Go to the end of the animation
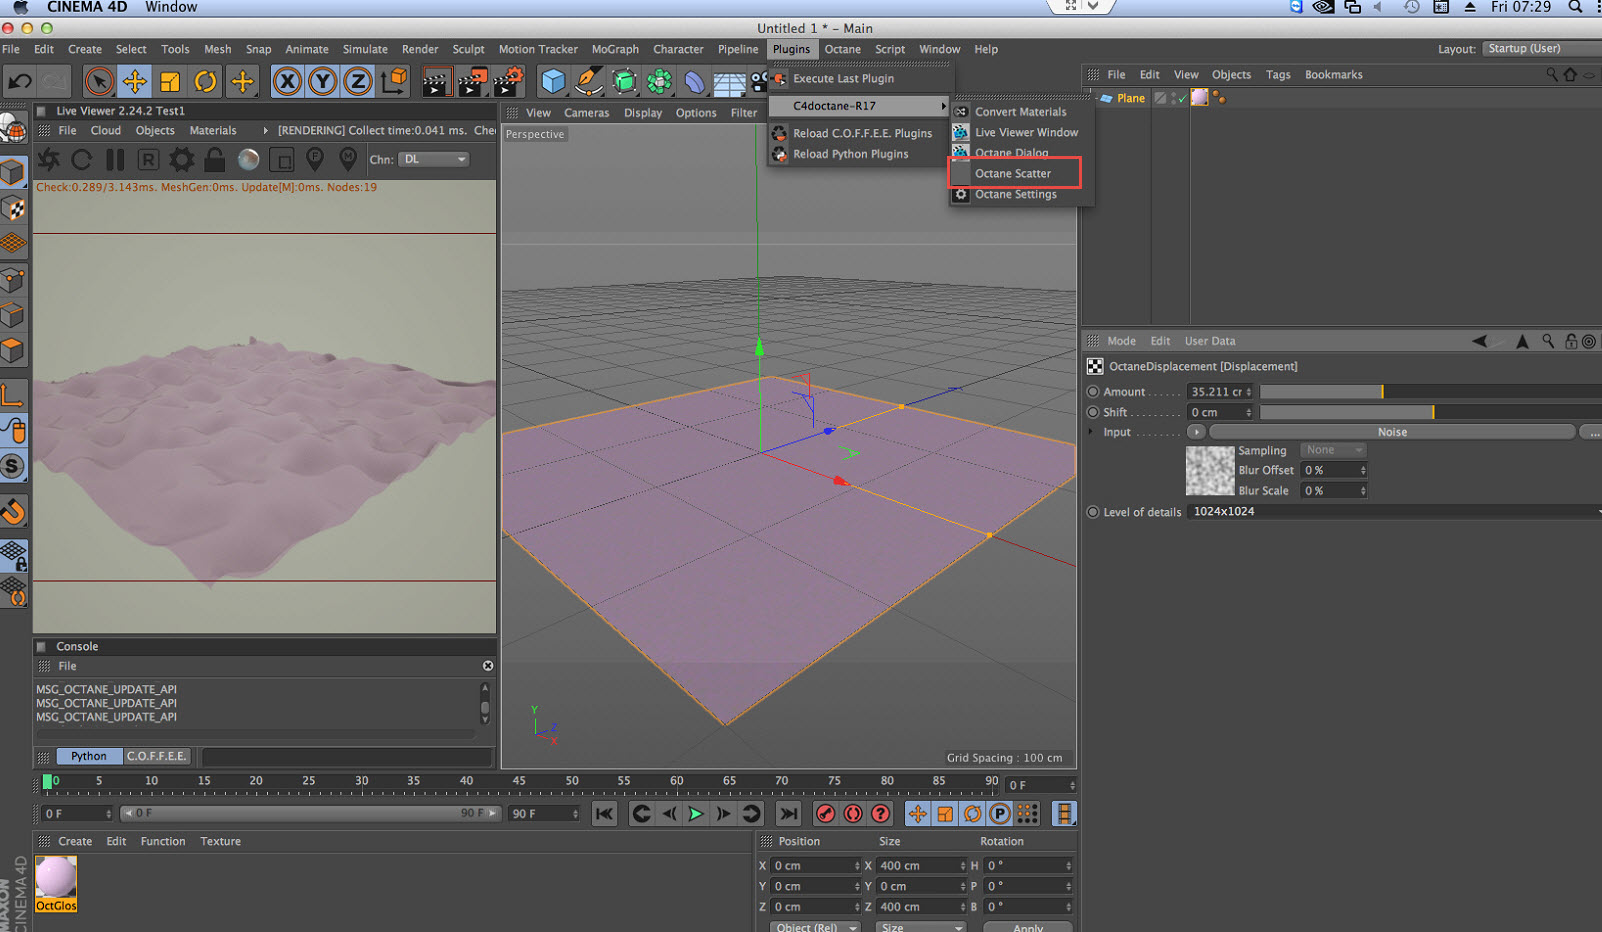The height and width of the screenshot is (932, 1602). (788, 814)
